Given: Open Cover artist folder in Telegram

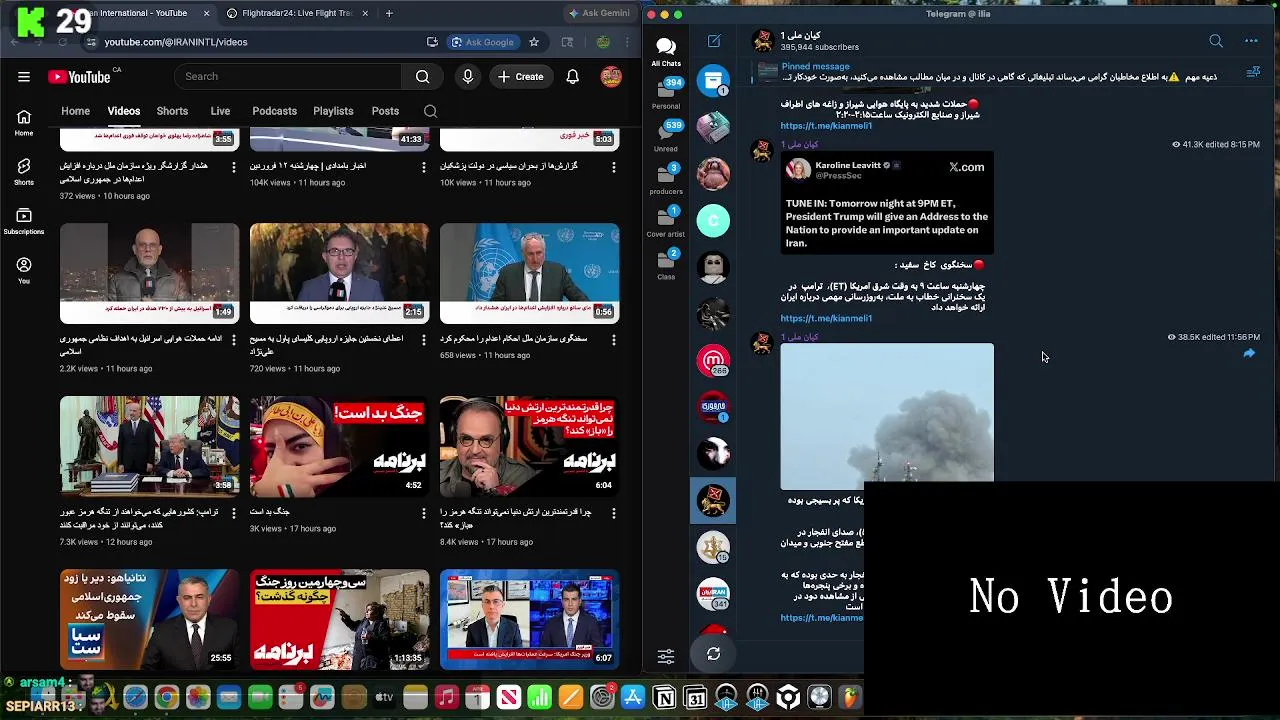Looking at the screenshot, I should tap(666, 221).
